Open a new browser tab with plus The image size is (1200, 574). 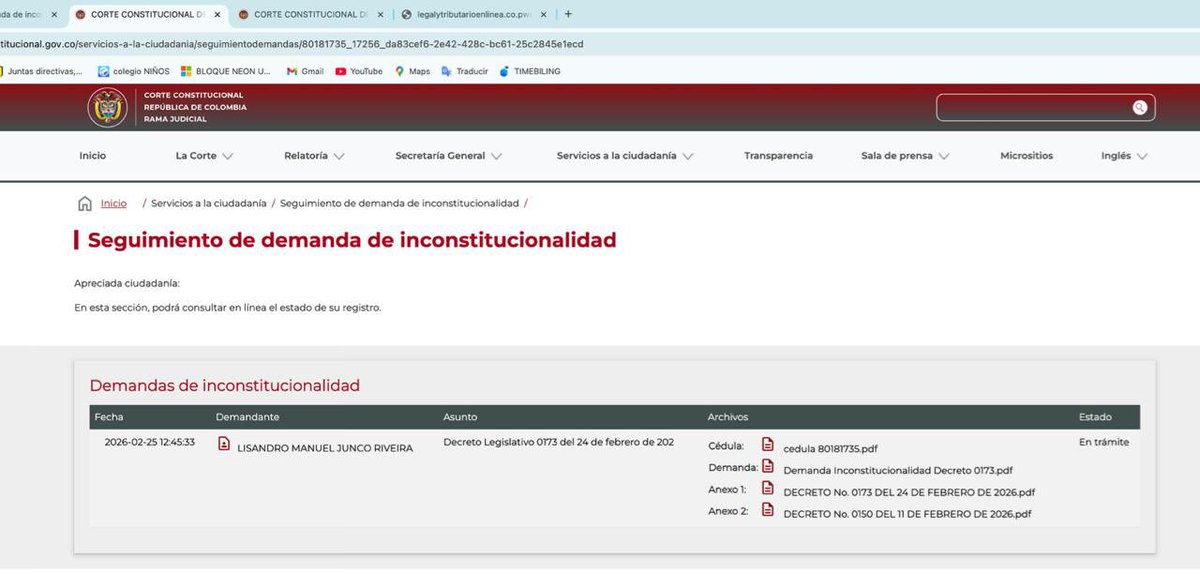pyautogui.click(x=568, y=14)
